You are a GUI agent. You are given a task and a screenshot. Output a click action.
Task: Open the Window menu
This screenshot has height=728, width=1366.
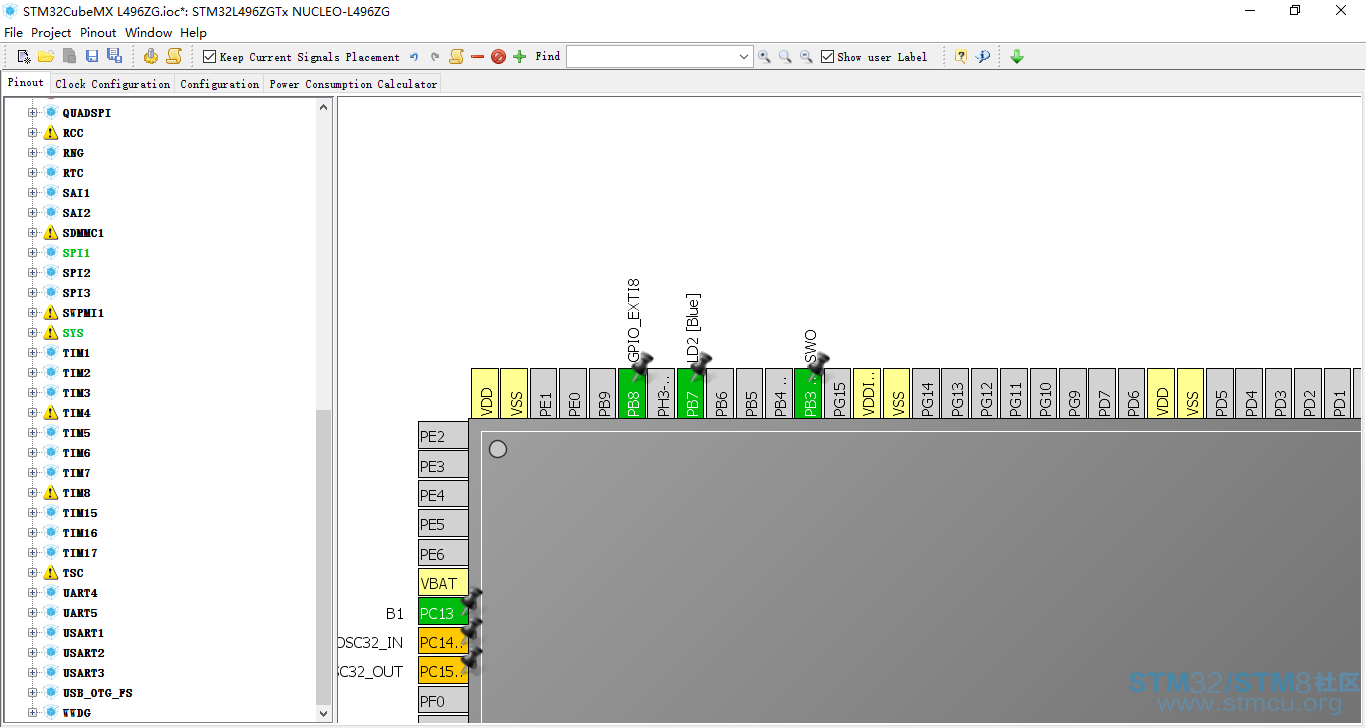tap(149, 33)
